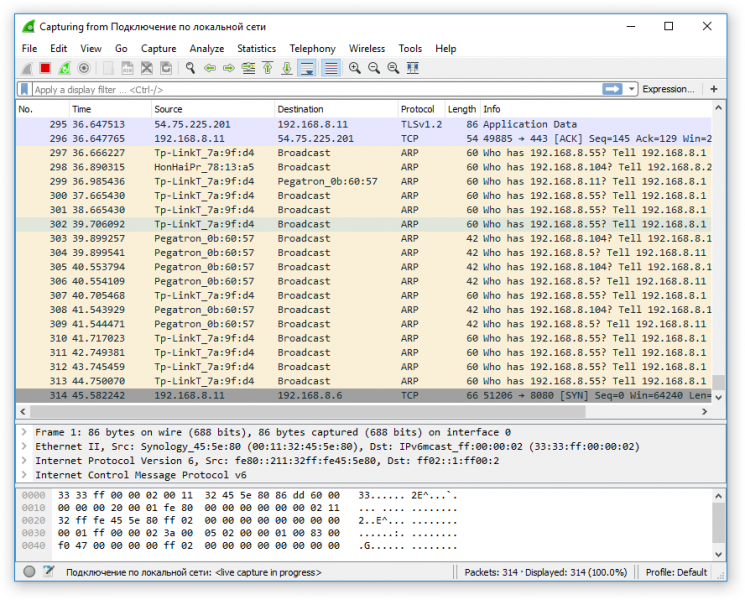Open the Go menu
The height and width of the screenshot is (600, 745).
(x=121, y=48)
